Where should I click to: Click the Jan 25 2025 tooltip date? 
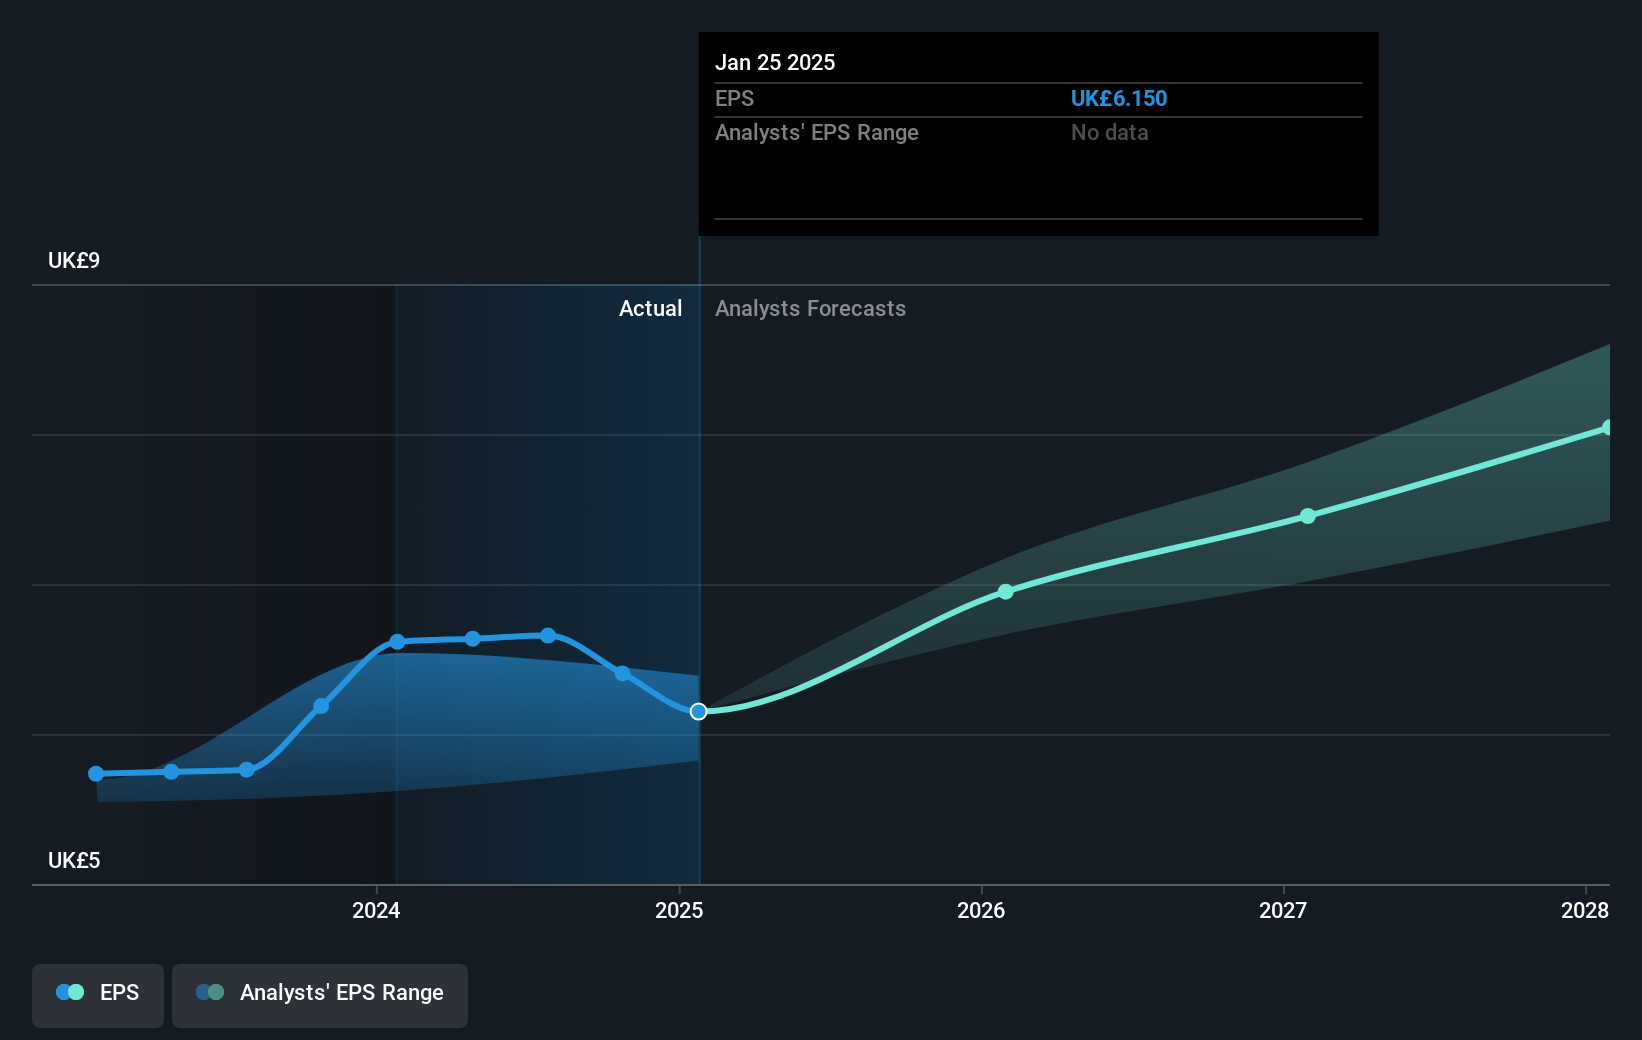(x=775, y=62)
